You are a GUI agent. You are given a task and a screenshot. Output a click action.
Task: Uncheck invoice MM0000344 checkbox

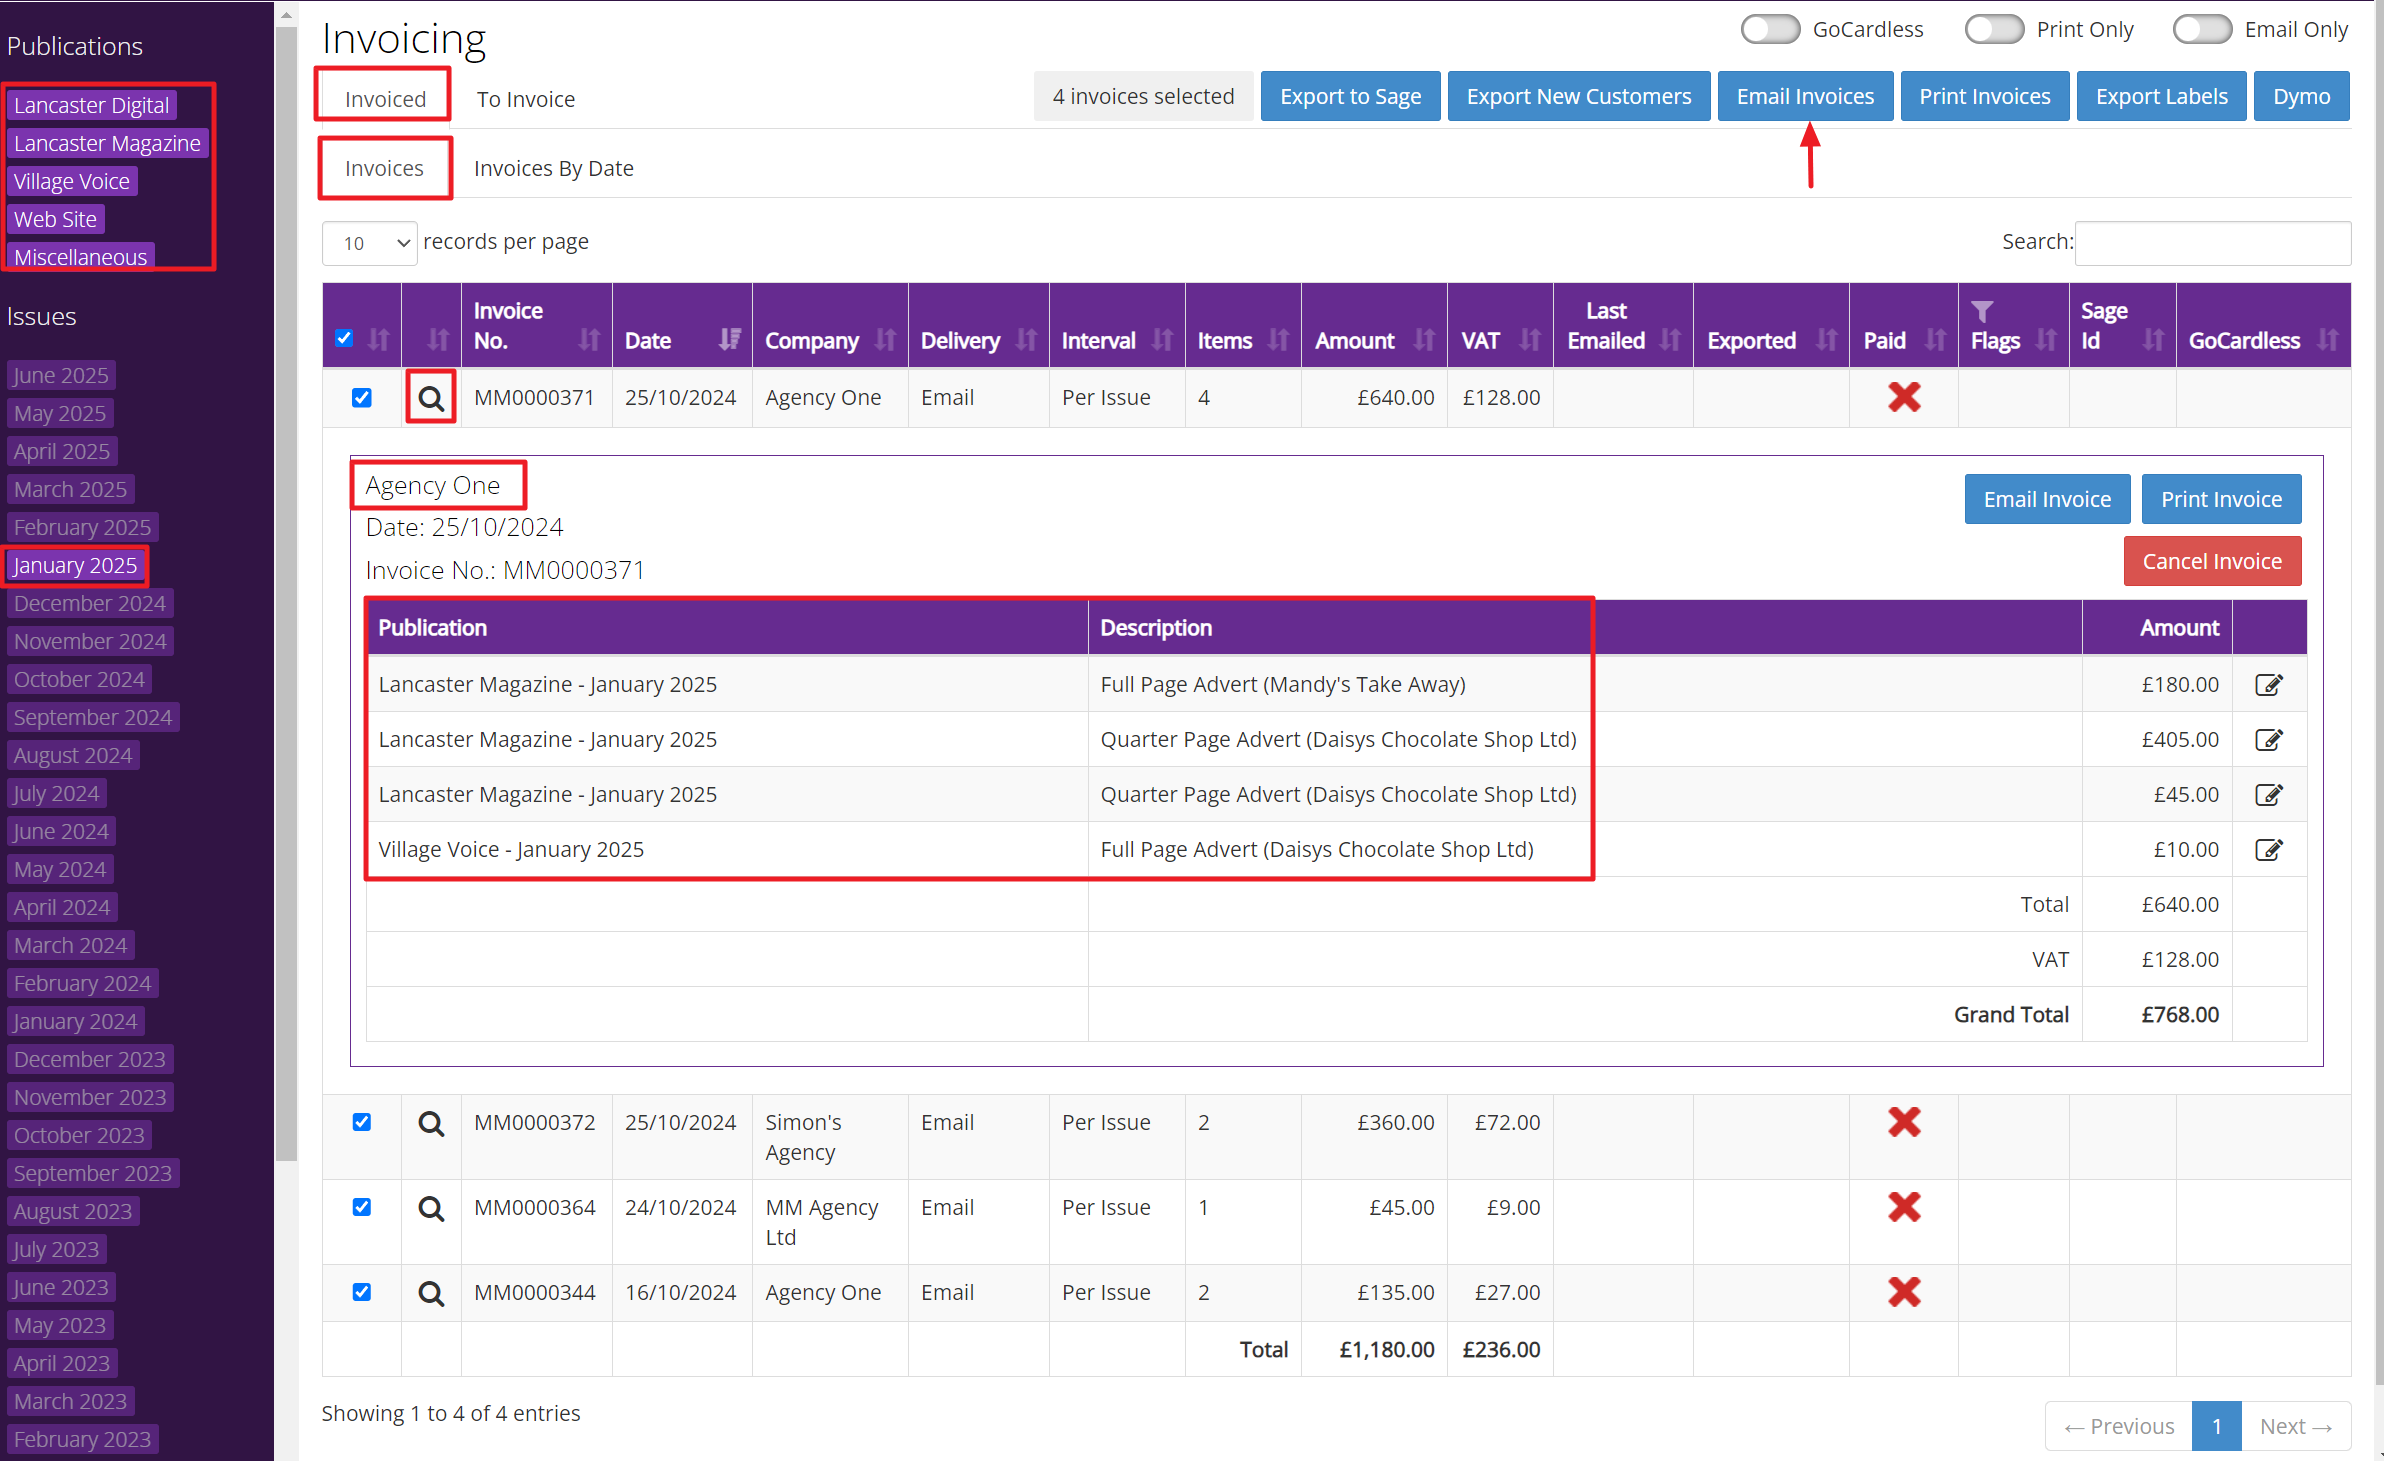pyautogui.click(x=362, y=1292)
